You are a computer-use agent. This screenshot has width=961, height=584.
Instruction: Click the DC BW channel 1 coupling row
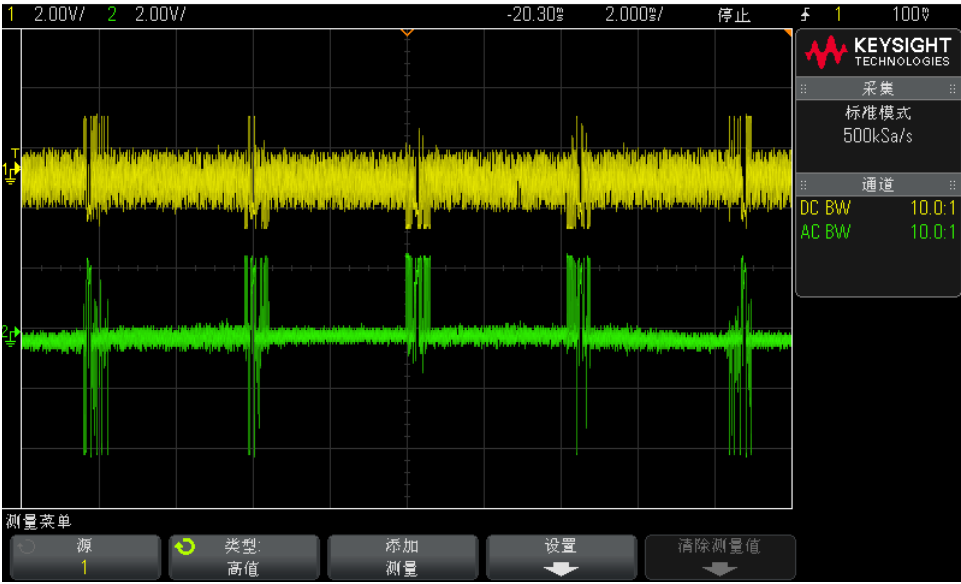click(x=878, y=208)
